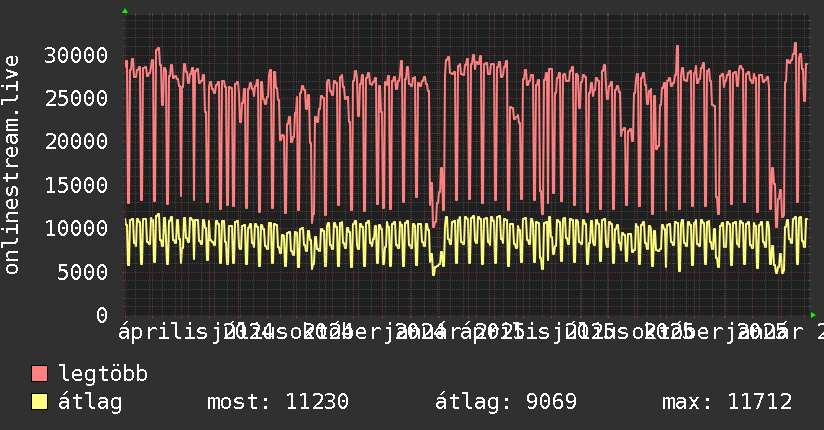This screenshot has height=430, width=824.
Task: Click the green arrow at y-axis top
Action: click(125, 11)
